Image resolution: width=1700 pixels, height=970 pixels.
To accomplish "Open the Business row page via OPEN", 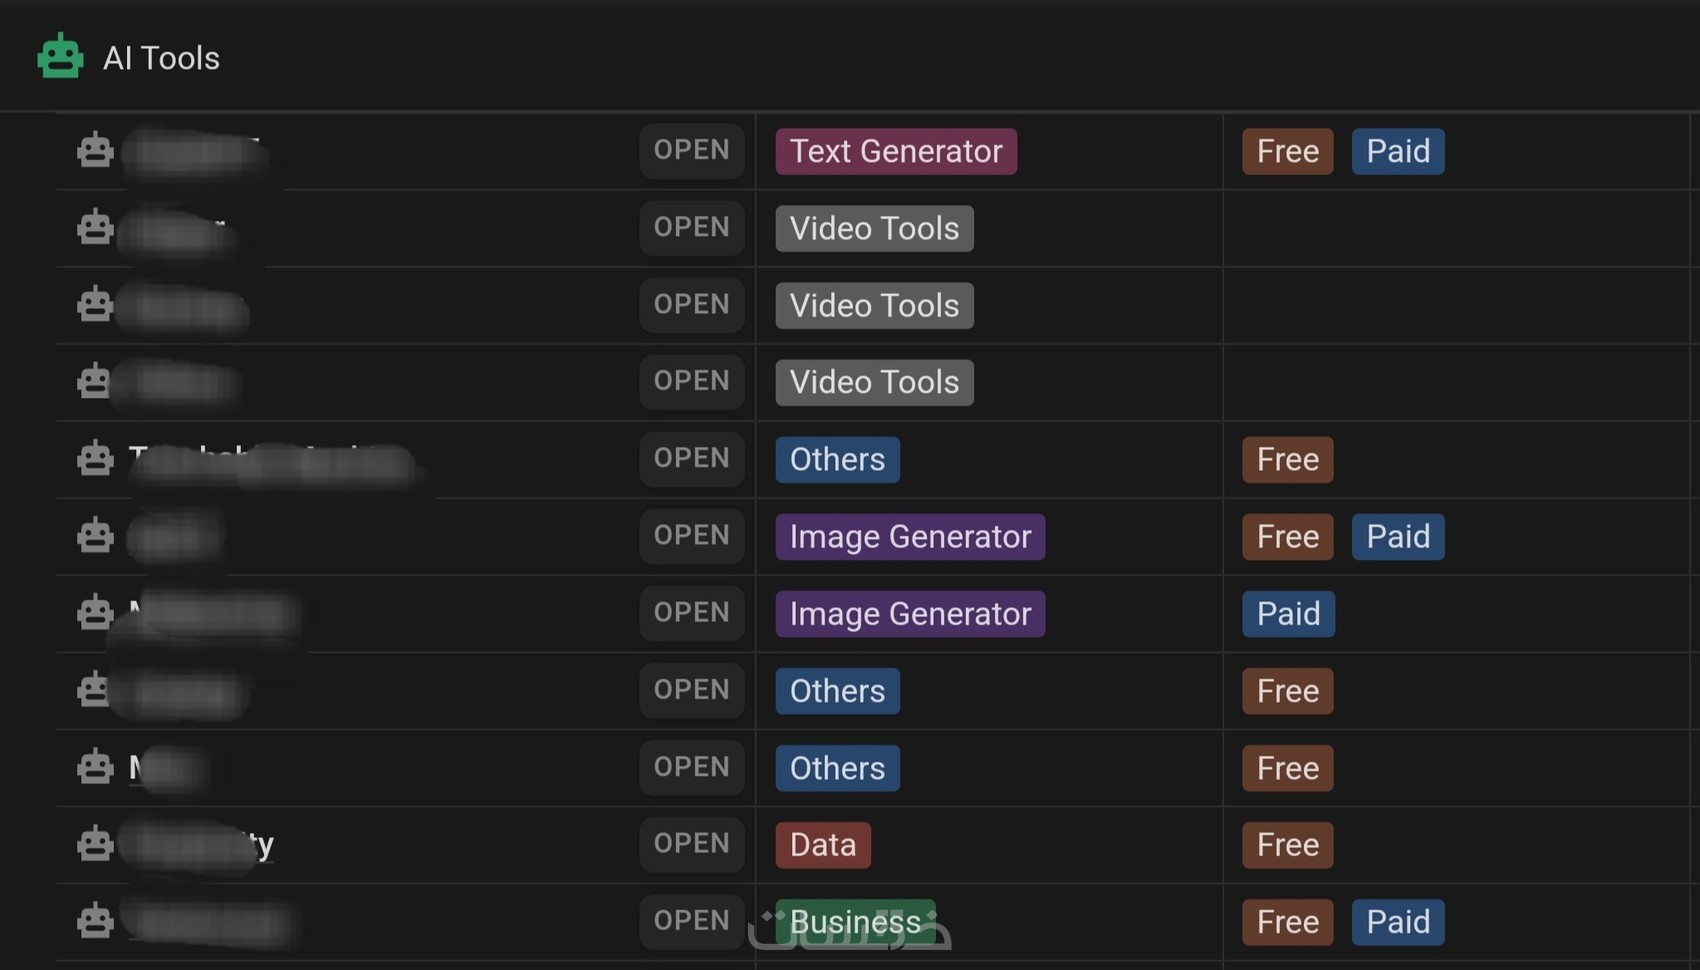I will [691, 921].
